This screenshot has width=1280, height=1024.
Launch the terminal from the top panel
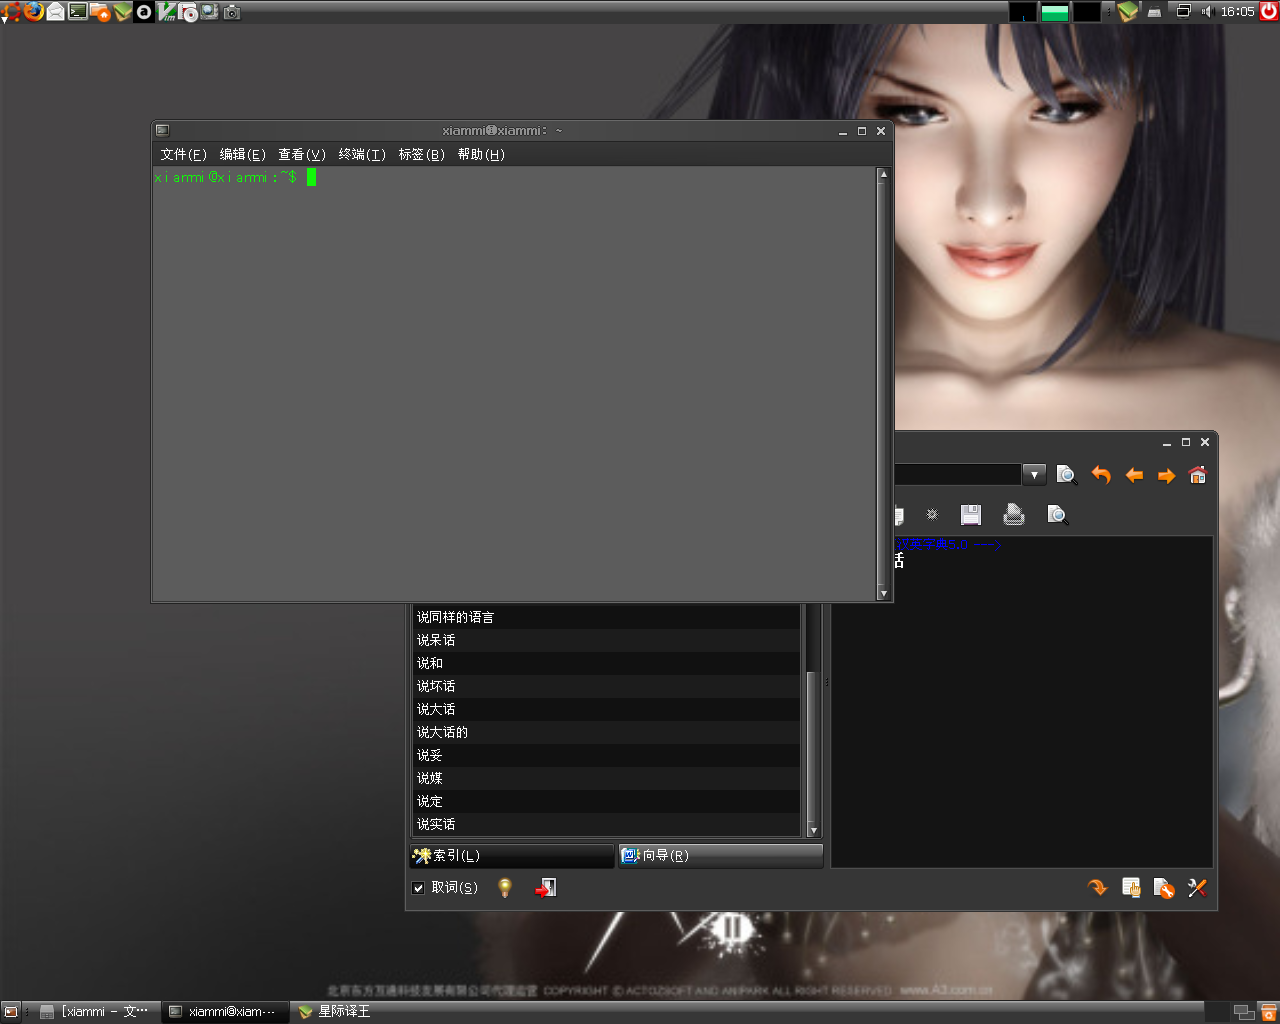(78, 12)
